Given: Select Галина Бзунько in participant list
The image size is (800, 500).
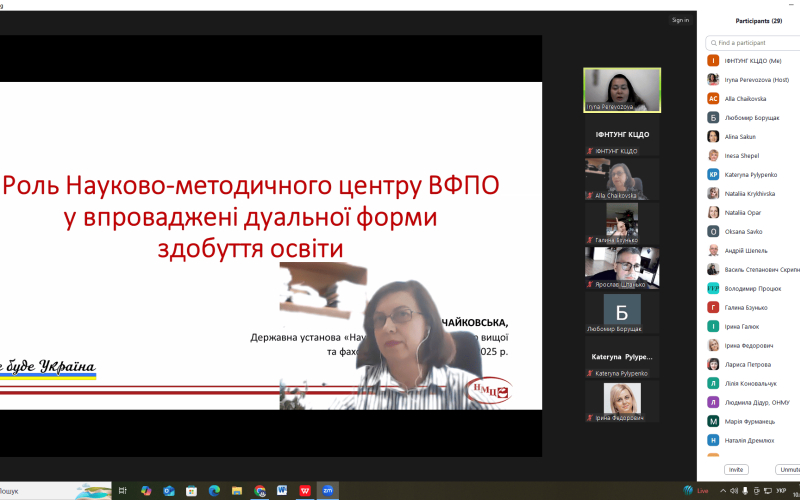Looking at the screenshot, I should click(x=753, y=308).
